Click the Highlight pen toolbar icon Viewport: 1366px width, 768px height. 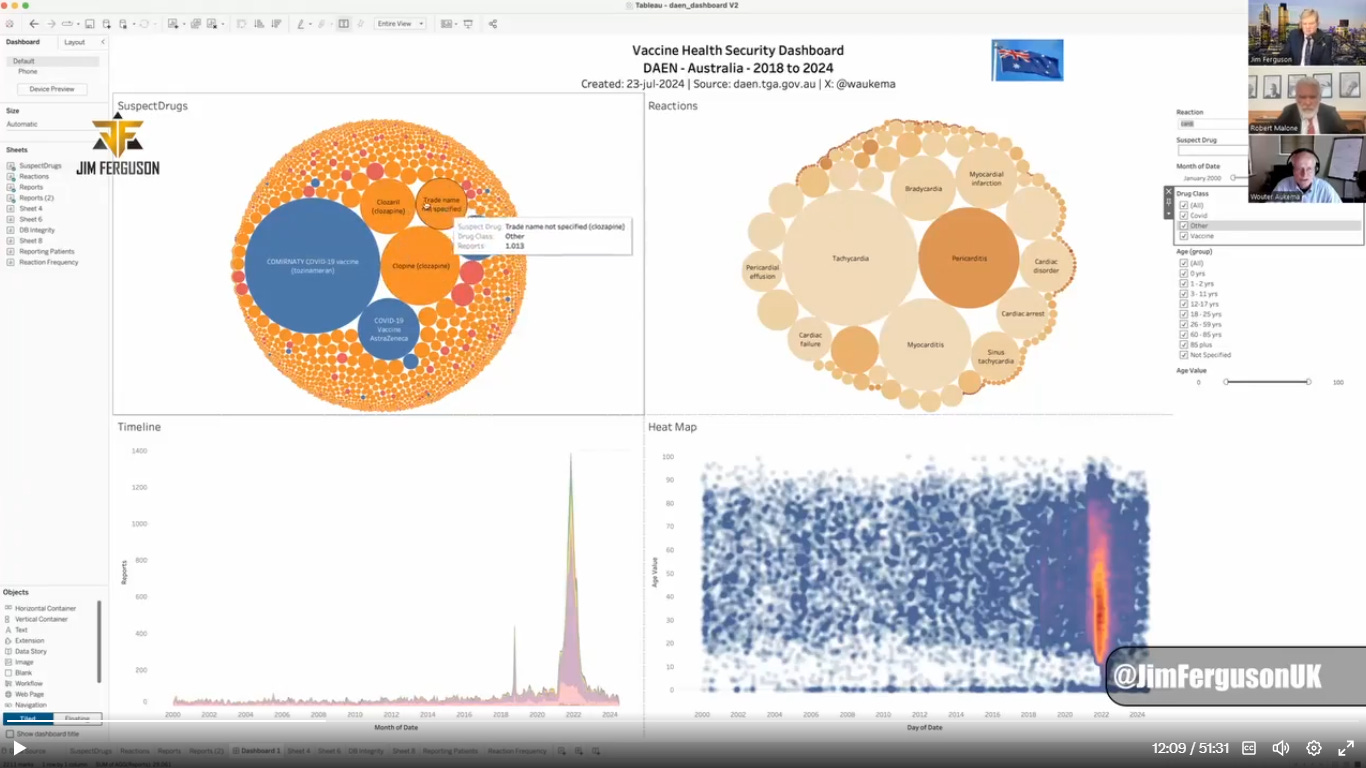pos(300,23)
